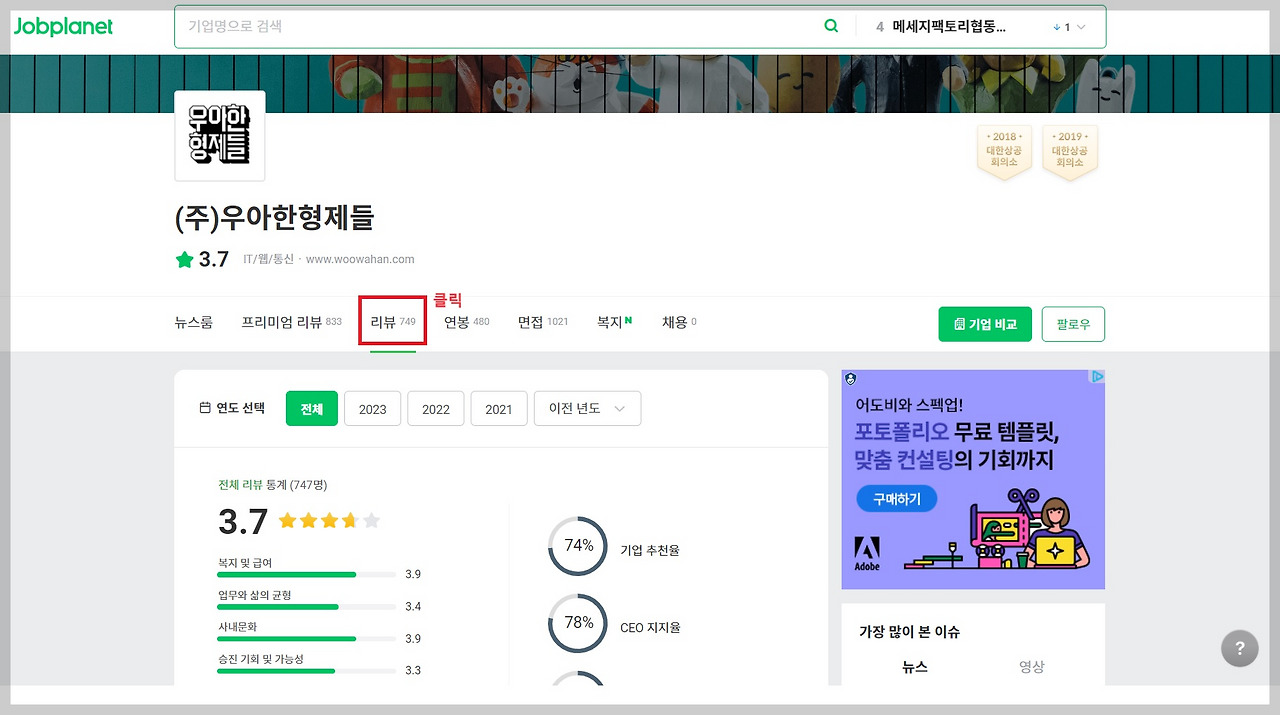The height and width of the screenshot is (715, 1280).
Task: Click the Adobe logo in the ad
Action: coord(867,554)
